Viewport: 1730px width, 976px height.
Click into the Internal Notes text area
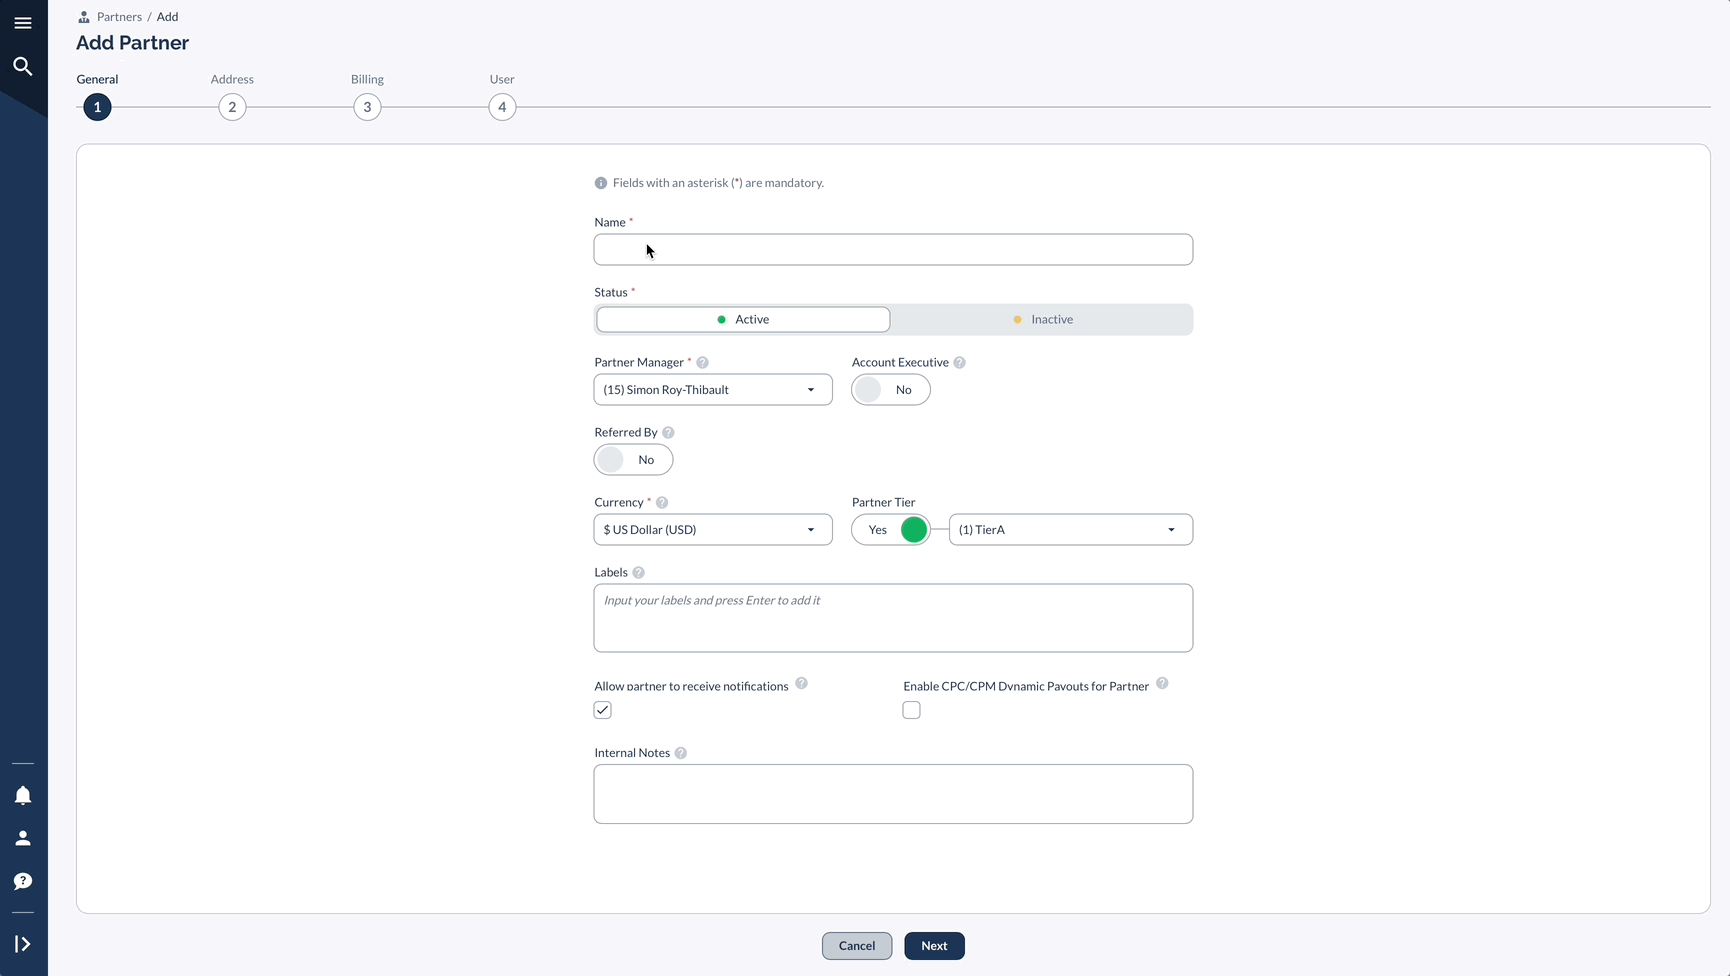893,794
